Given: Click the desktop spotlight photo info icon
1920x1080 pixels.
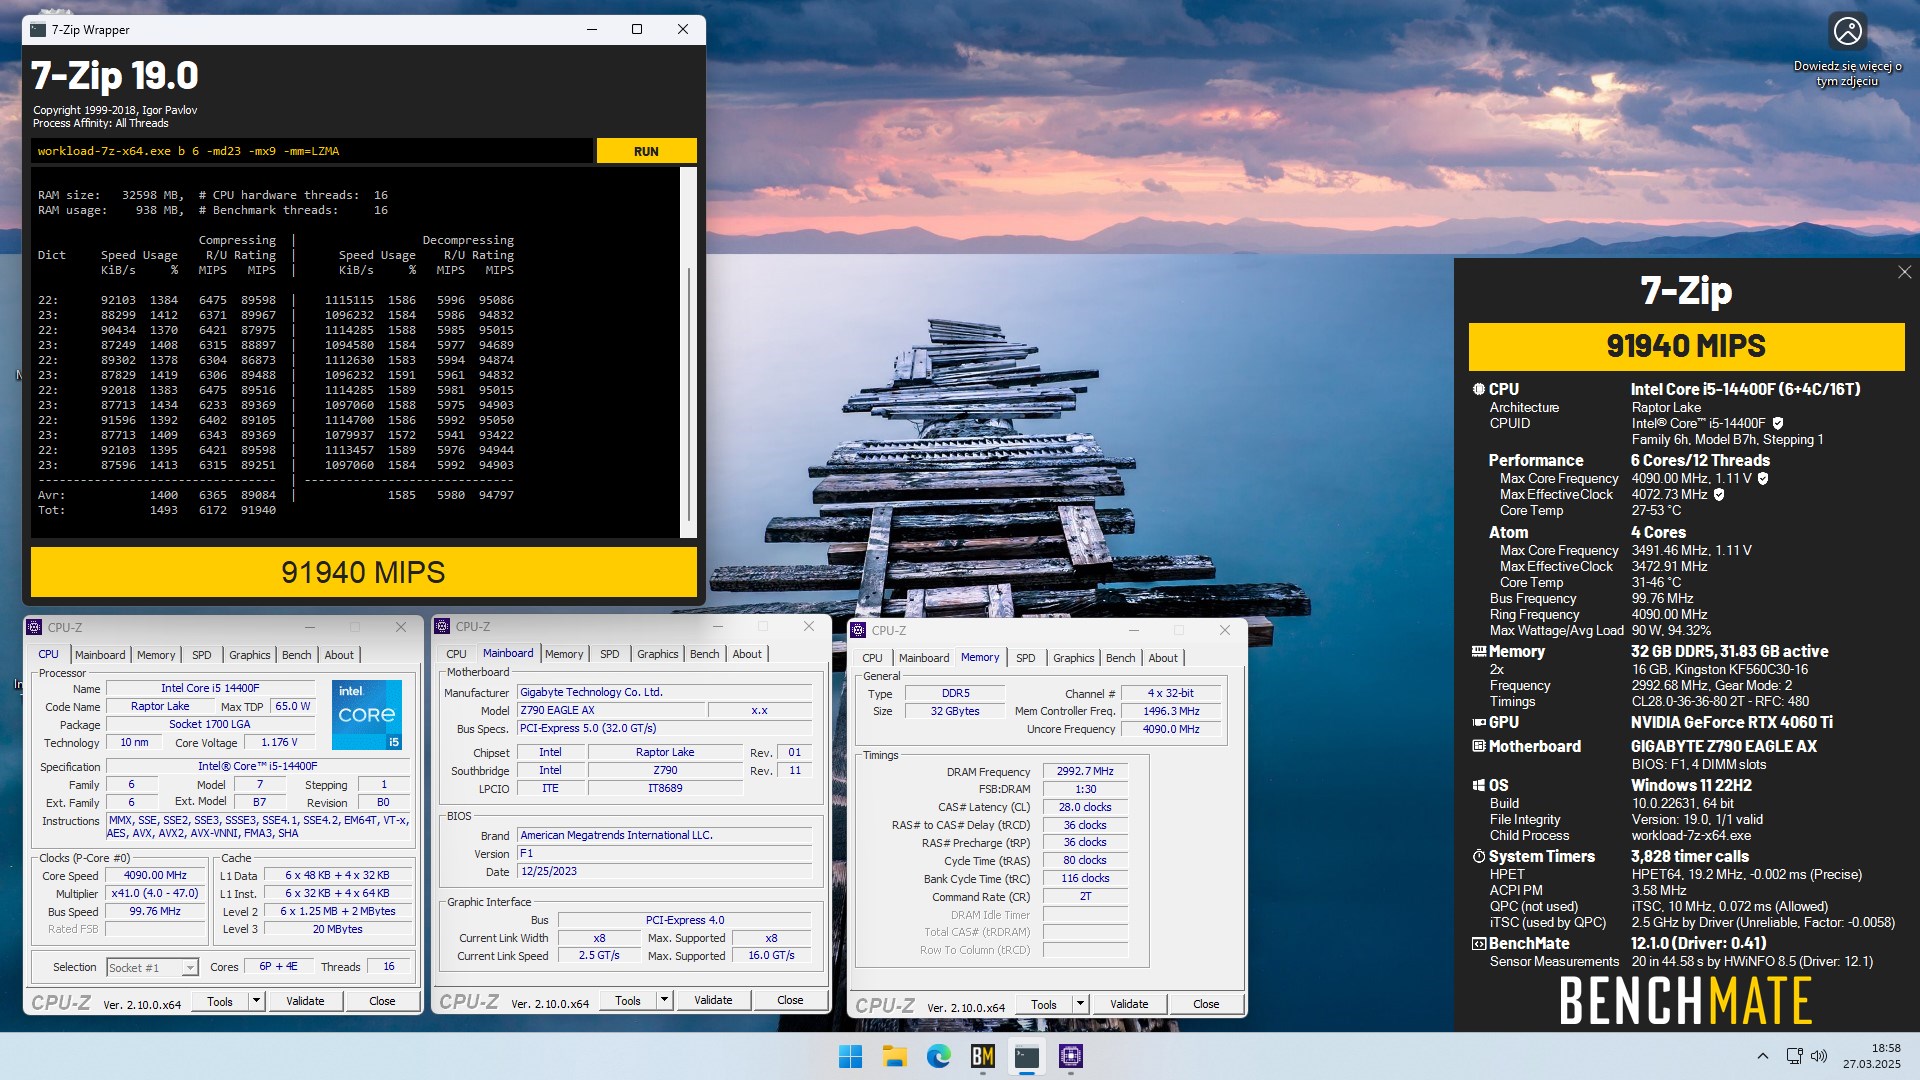Looking at the screenshot, I should [x=1847, y=31].
